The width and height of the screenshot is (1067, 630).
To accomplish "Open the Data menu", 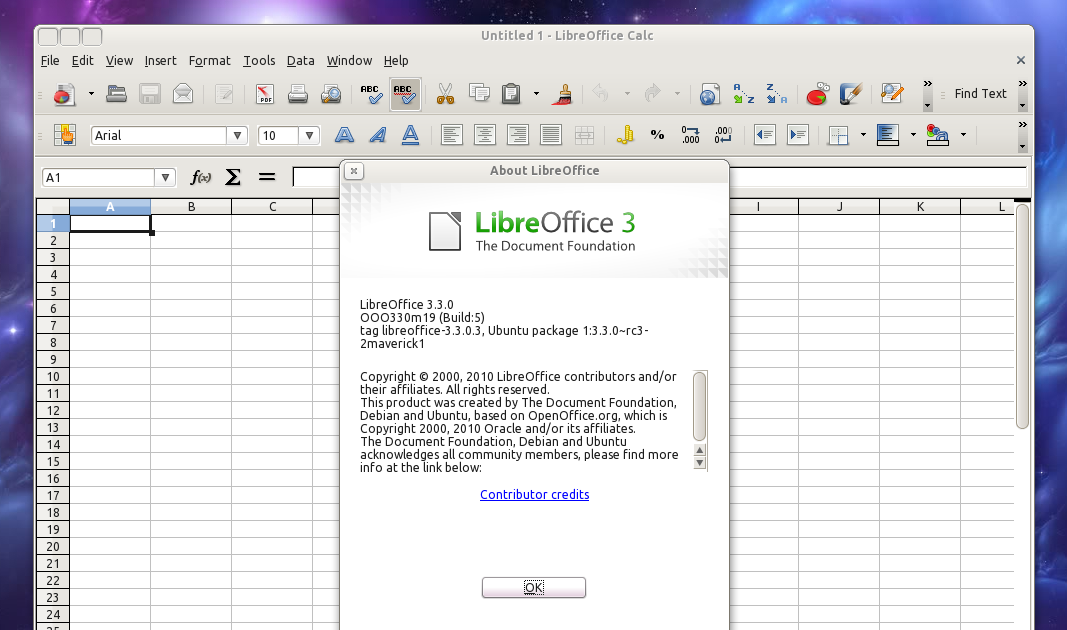I will tap(300, 61).
